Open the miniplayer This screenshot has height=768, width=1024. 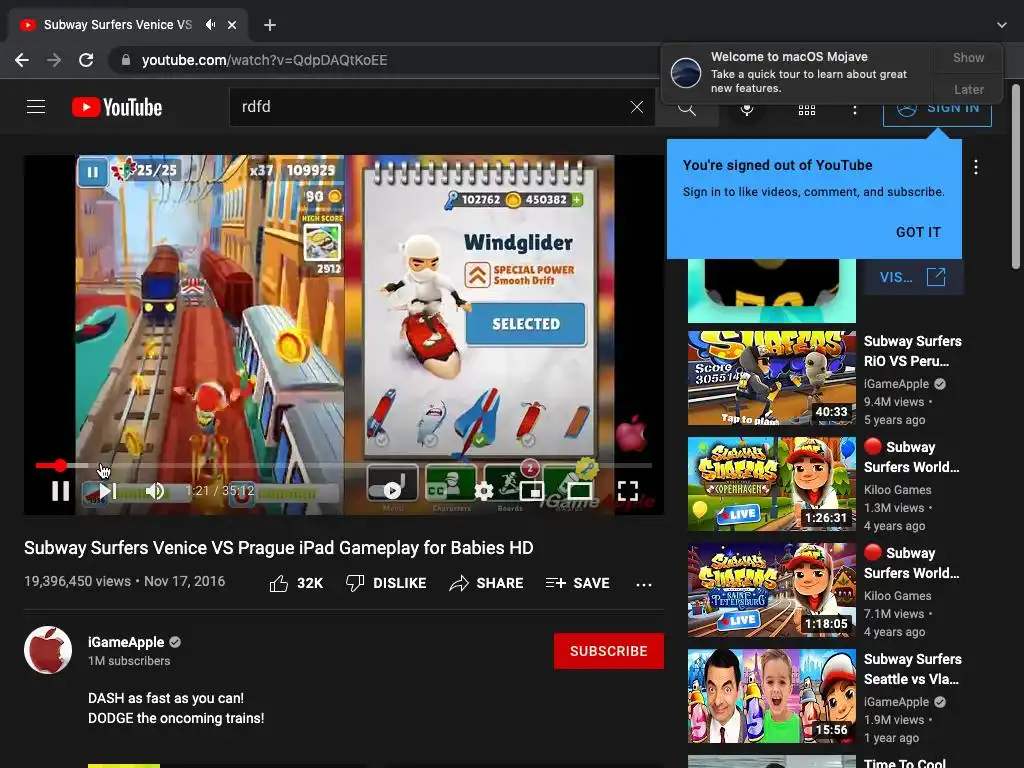point(532,490)
